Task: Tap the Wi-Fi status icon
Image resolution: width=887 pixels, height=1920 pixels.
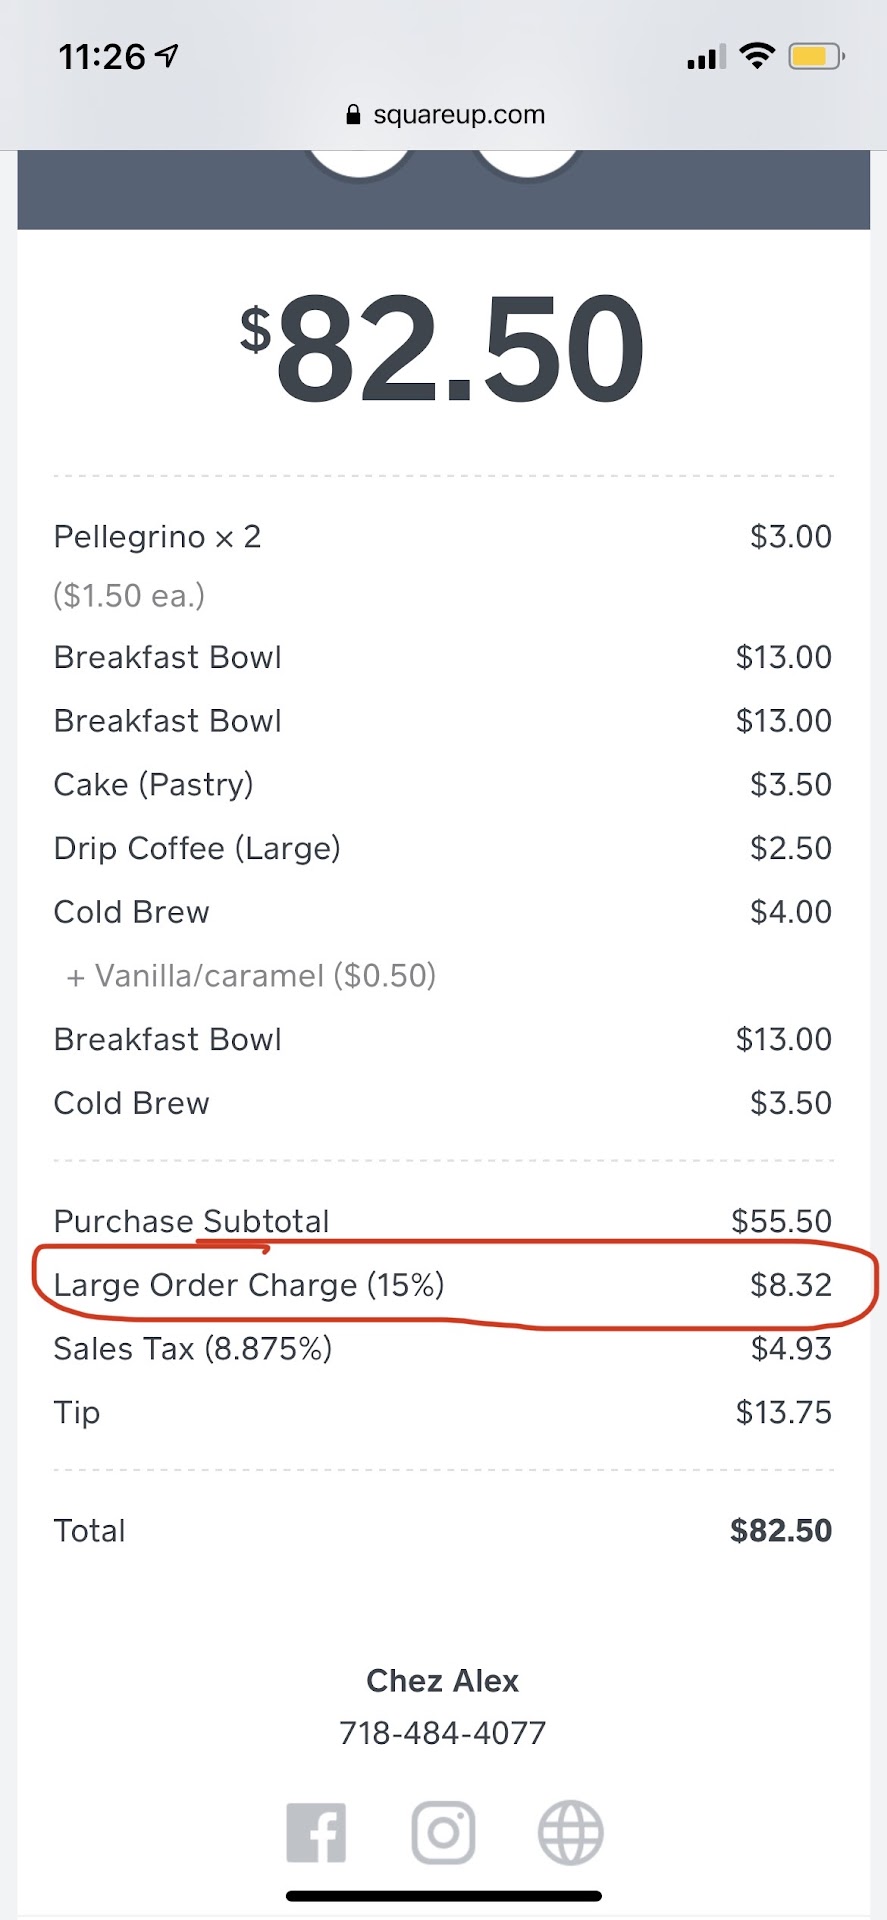Action: pyautogui.click(x=757, y=56)
